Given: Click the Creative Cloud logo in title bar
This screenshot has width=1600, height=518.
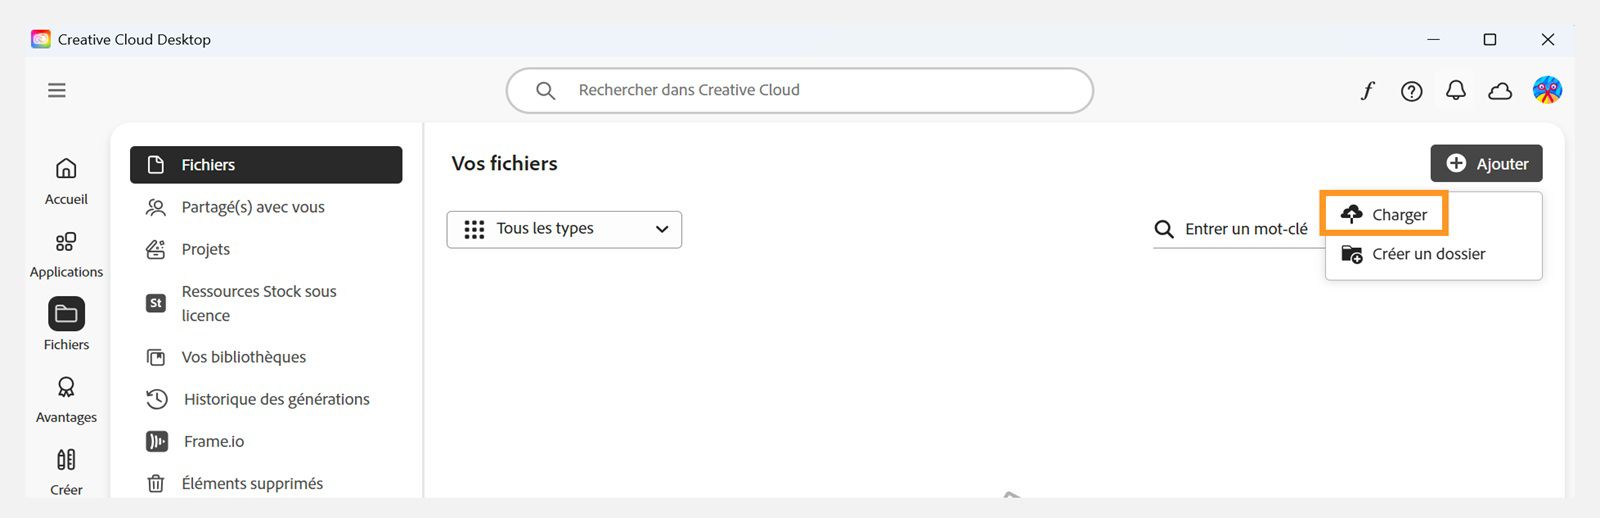Looking at the screenshot, I should pyautogui.click(x=41, y=39).
